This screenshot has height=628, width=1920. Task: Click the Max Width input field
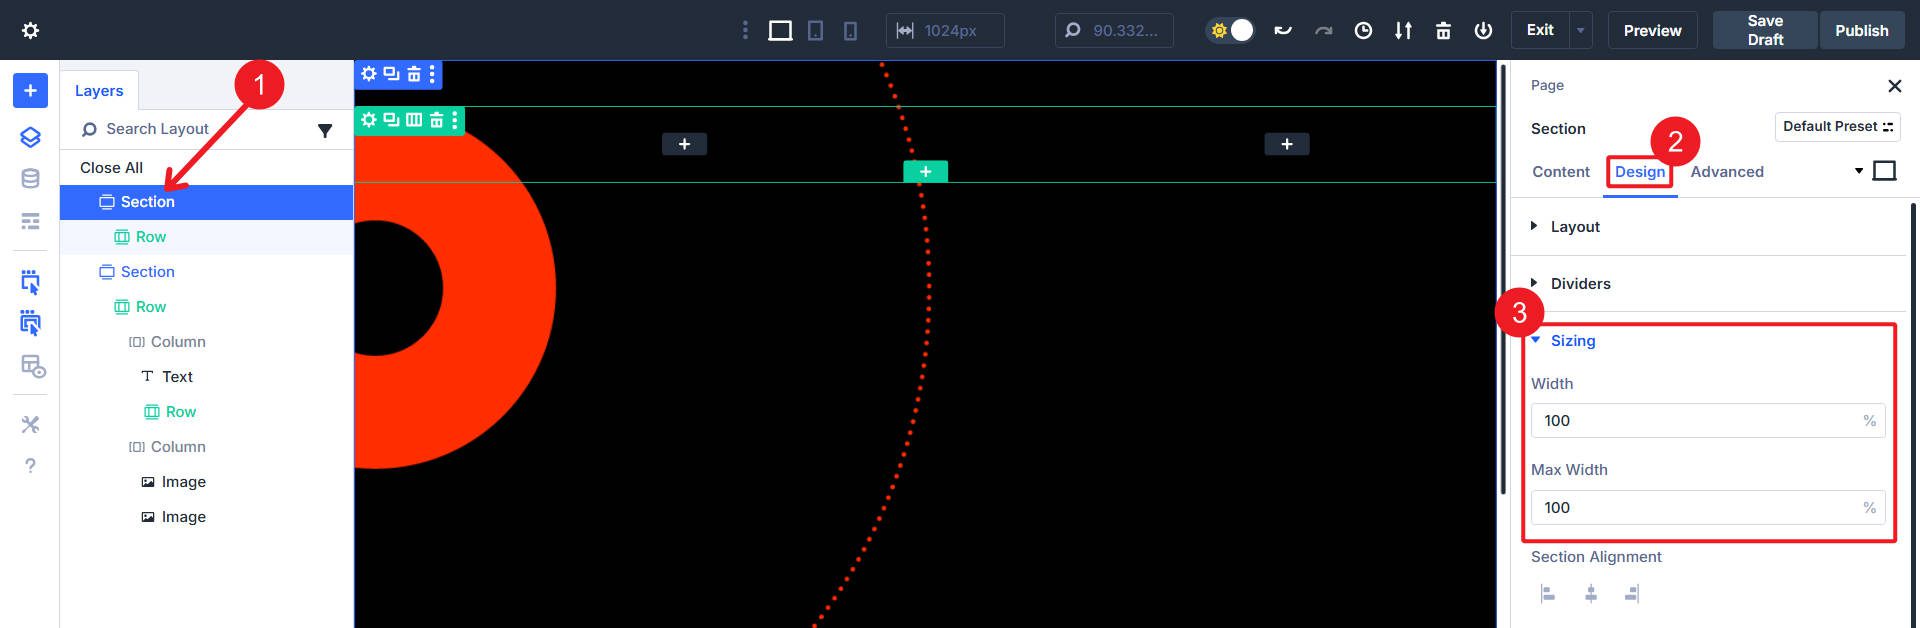pyautogui.click(x=1695, y=508)
